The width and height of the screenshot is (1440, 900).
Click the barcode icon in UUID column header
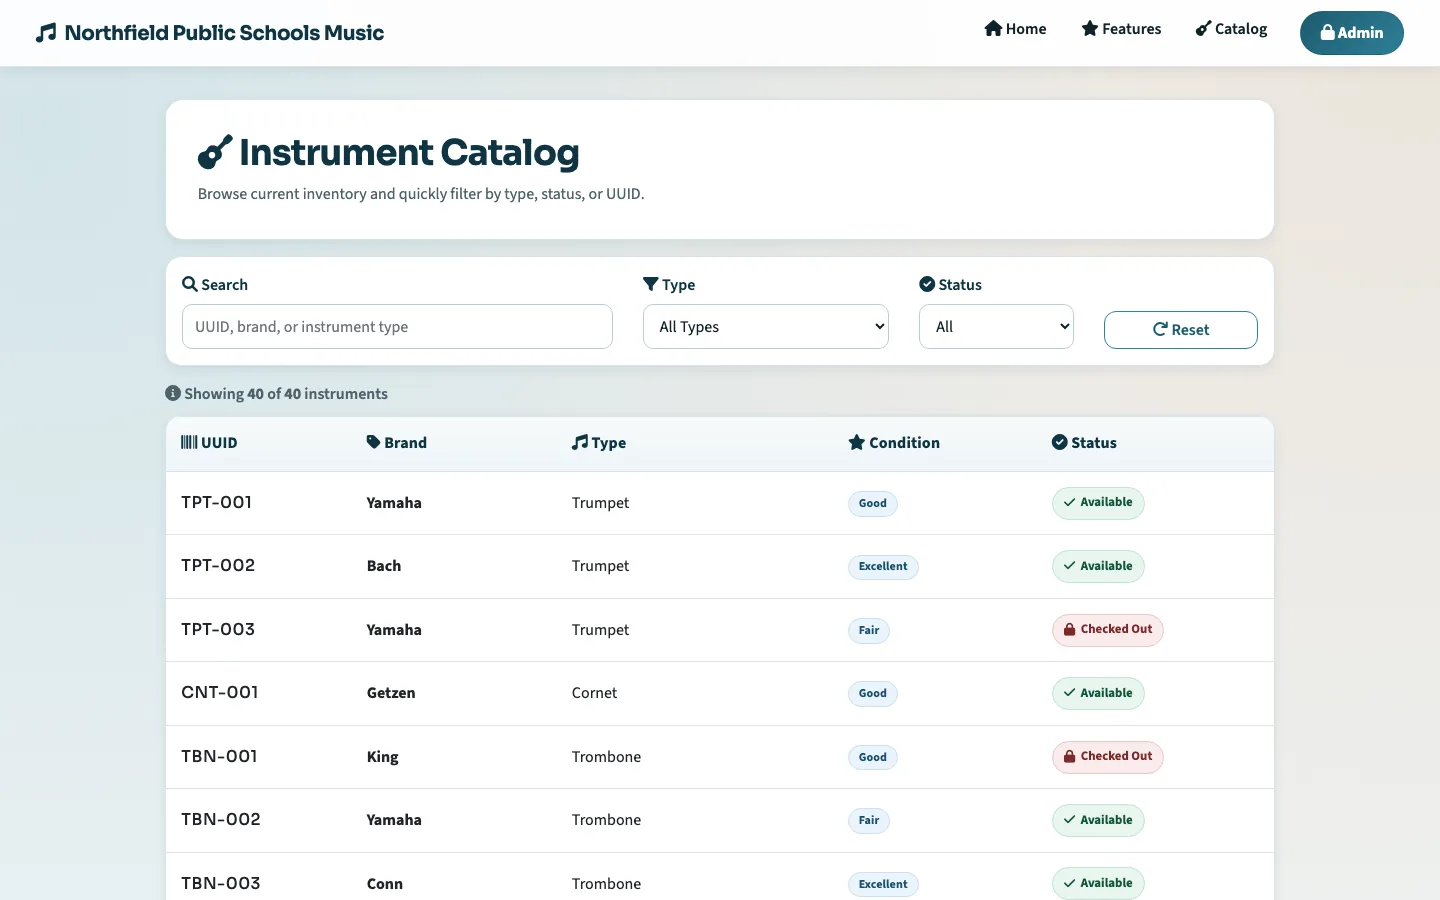[189, 442]
